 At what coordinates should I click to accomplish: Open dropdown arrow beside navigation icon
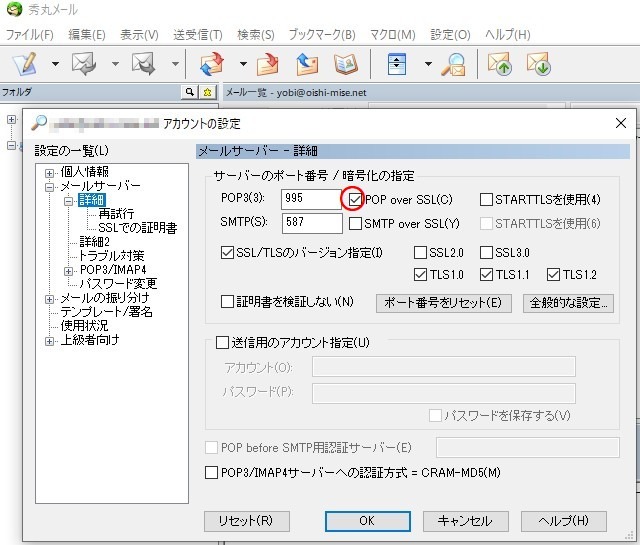point(428,64)
